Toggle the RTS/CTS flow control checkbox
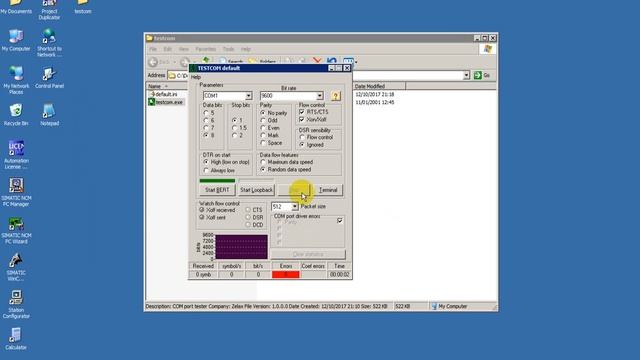640x360 pixels. coord(302,112)
